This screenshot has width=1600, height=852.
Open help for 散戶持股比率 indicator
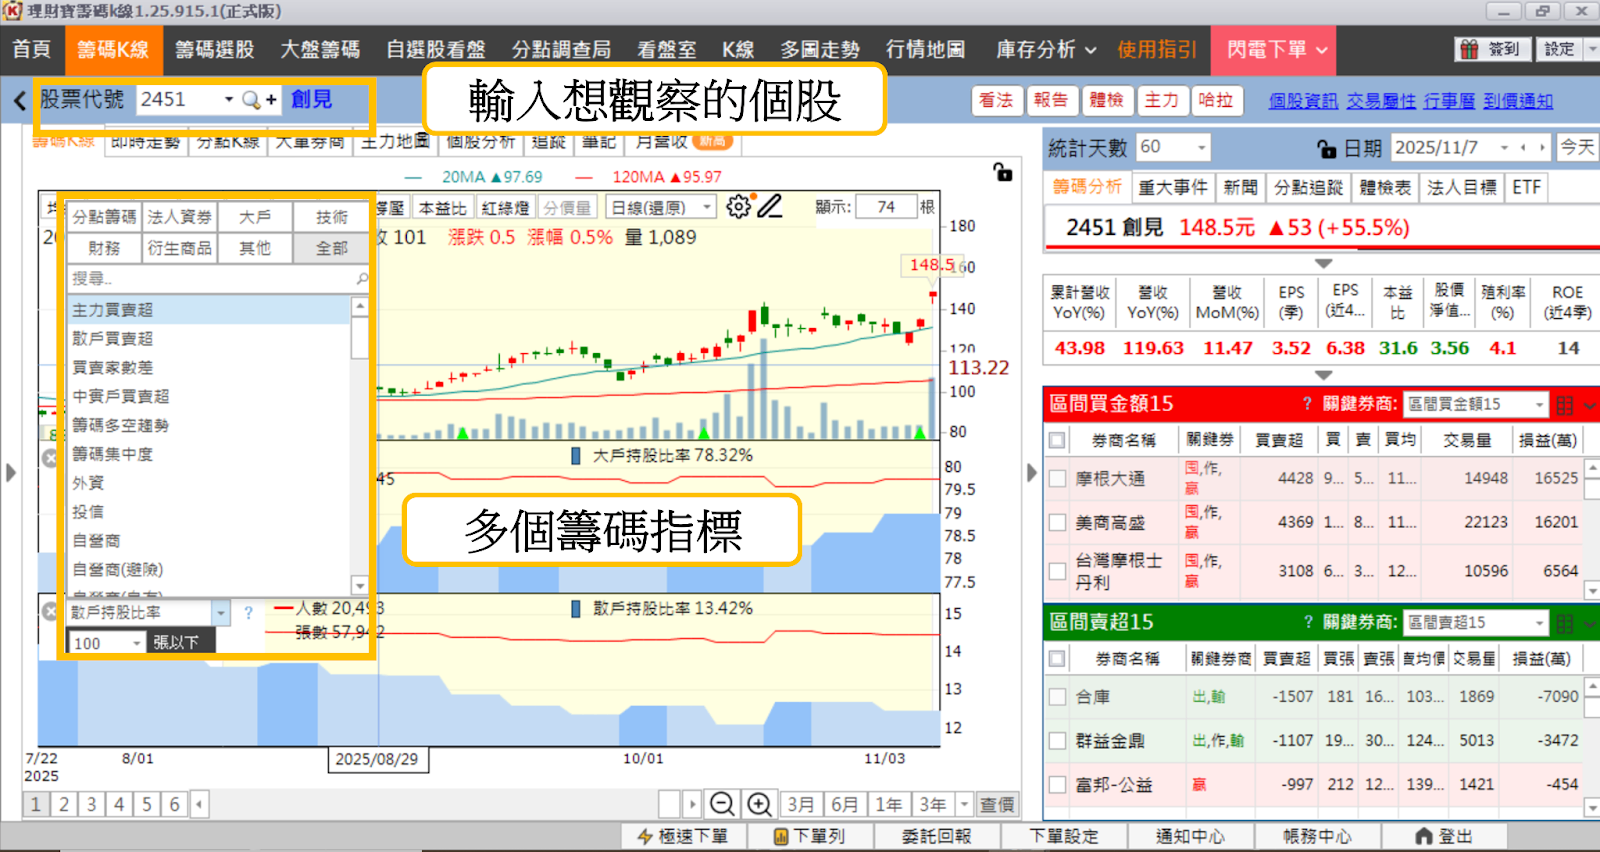(248, 612)
